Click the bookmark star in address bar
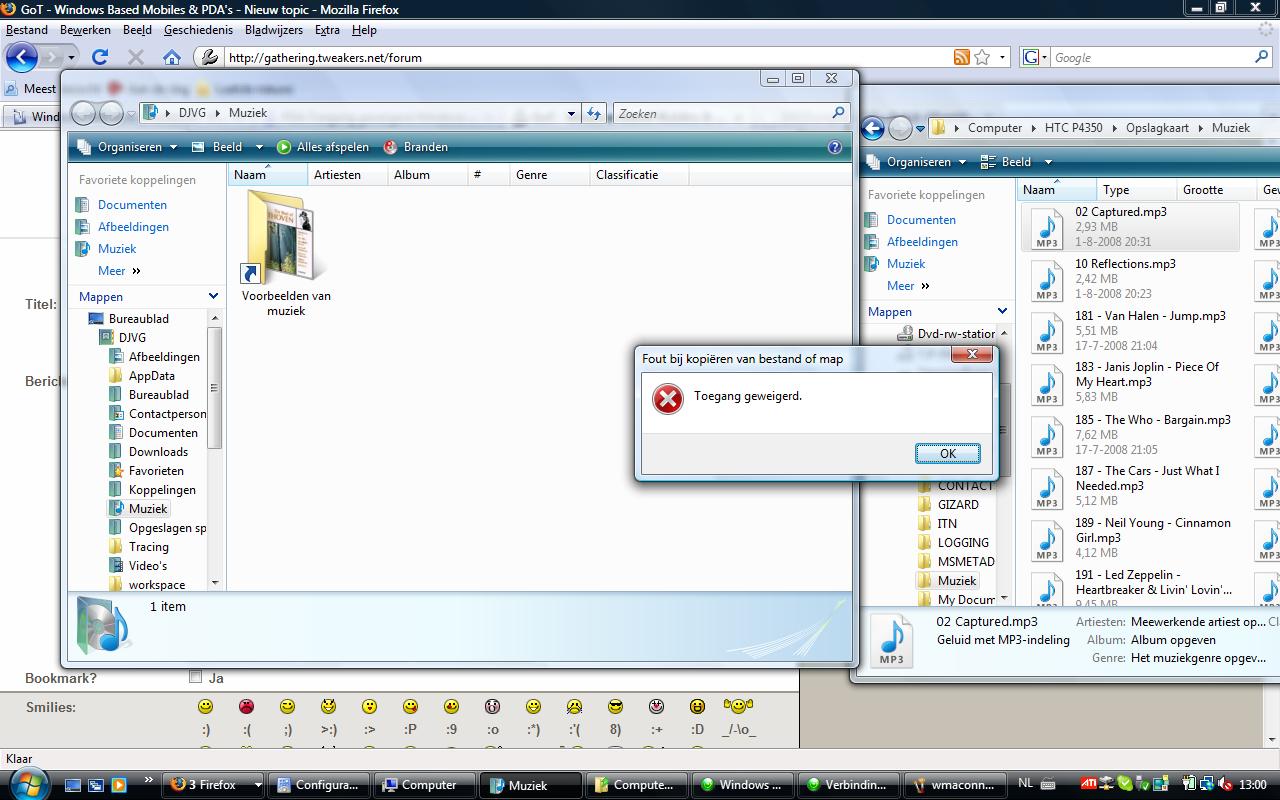Image resolution: width=1280 pixels, height=800 pixels. tap(982, 57)
